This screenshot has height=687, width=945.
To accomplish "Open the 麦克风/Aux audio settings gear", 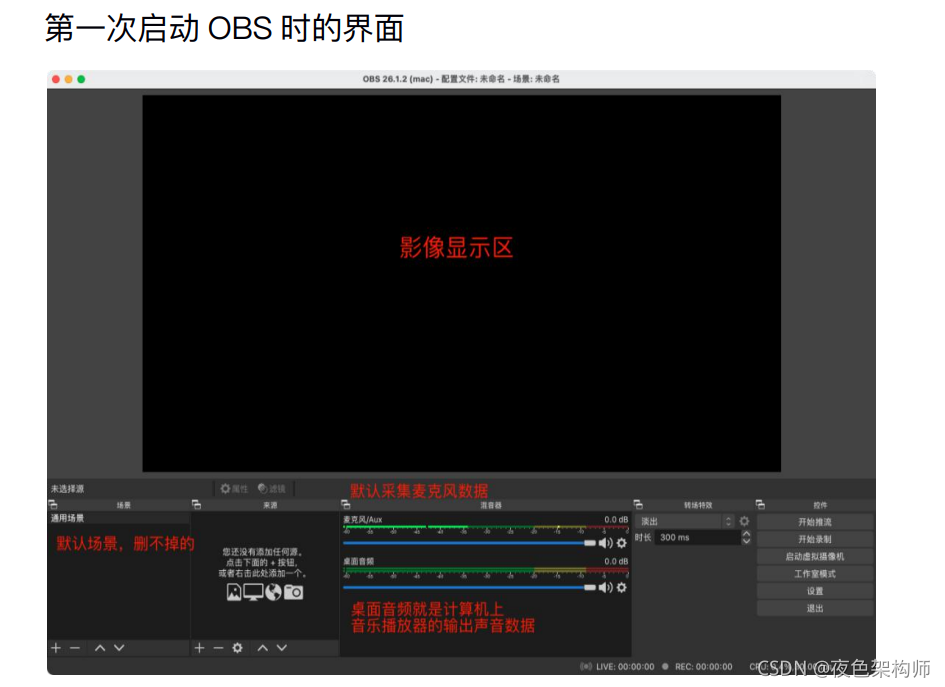I will (x=621, y=543).
